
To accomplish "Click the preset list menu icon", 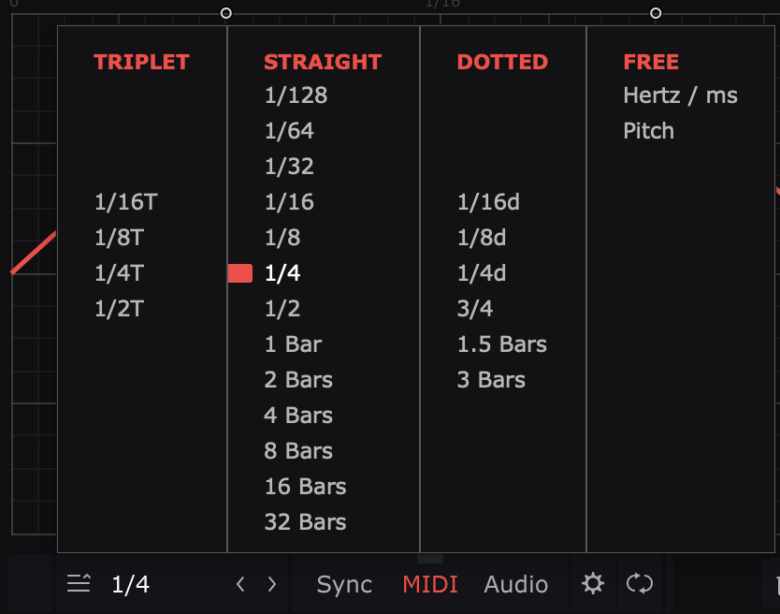I will point(79,583).
